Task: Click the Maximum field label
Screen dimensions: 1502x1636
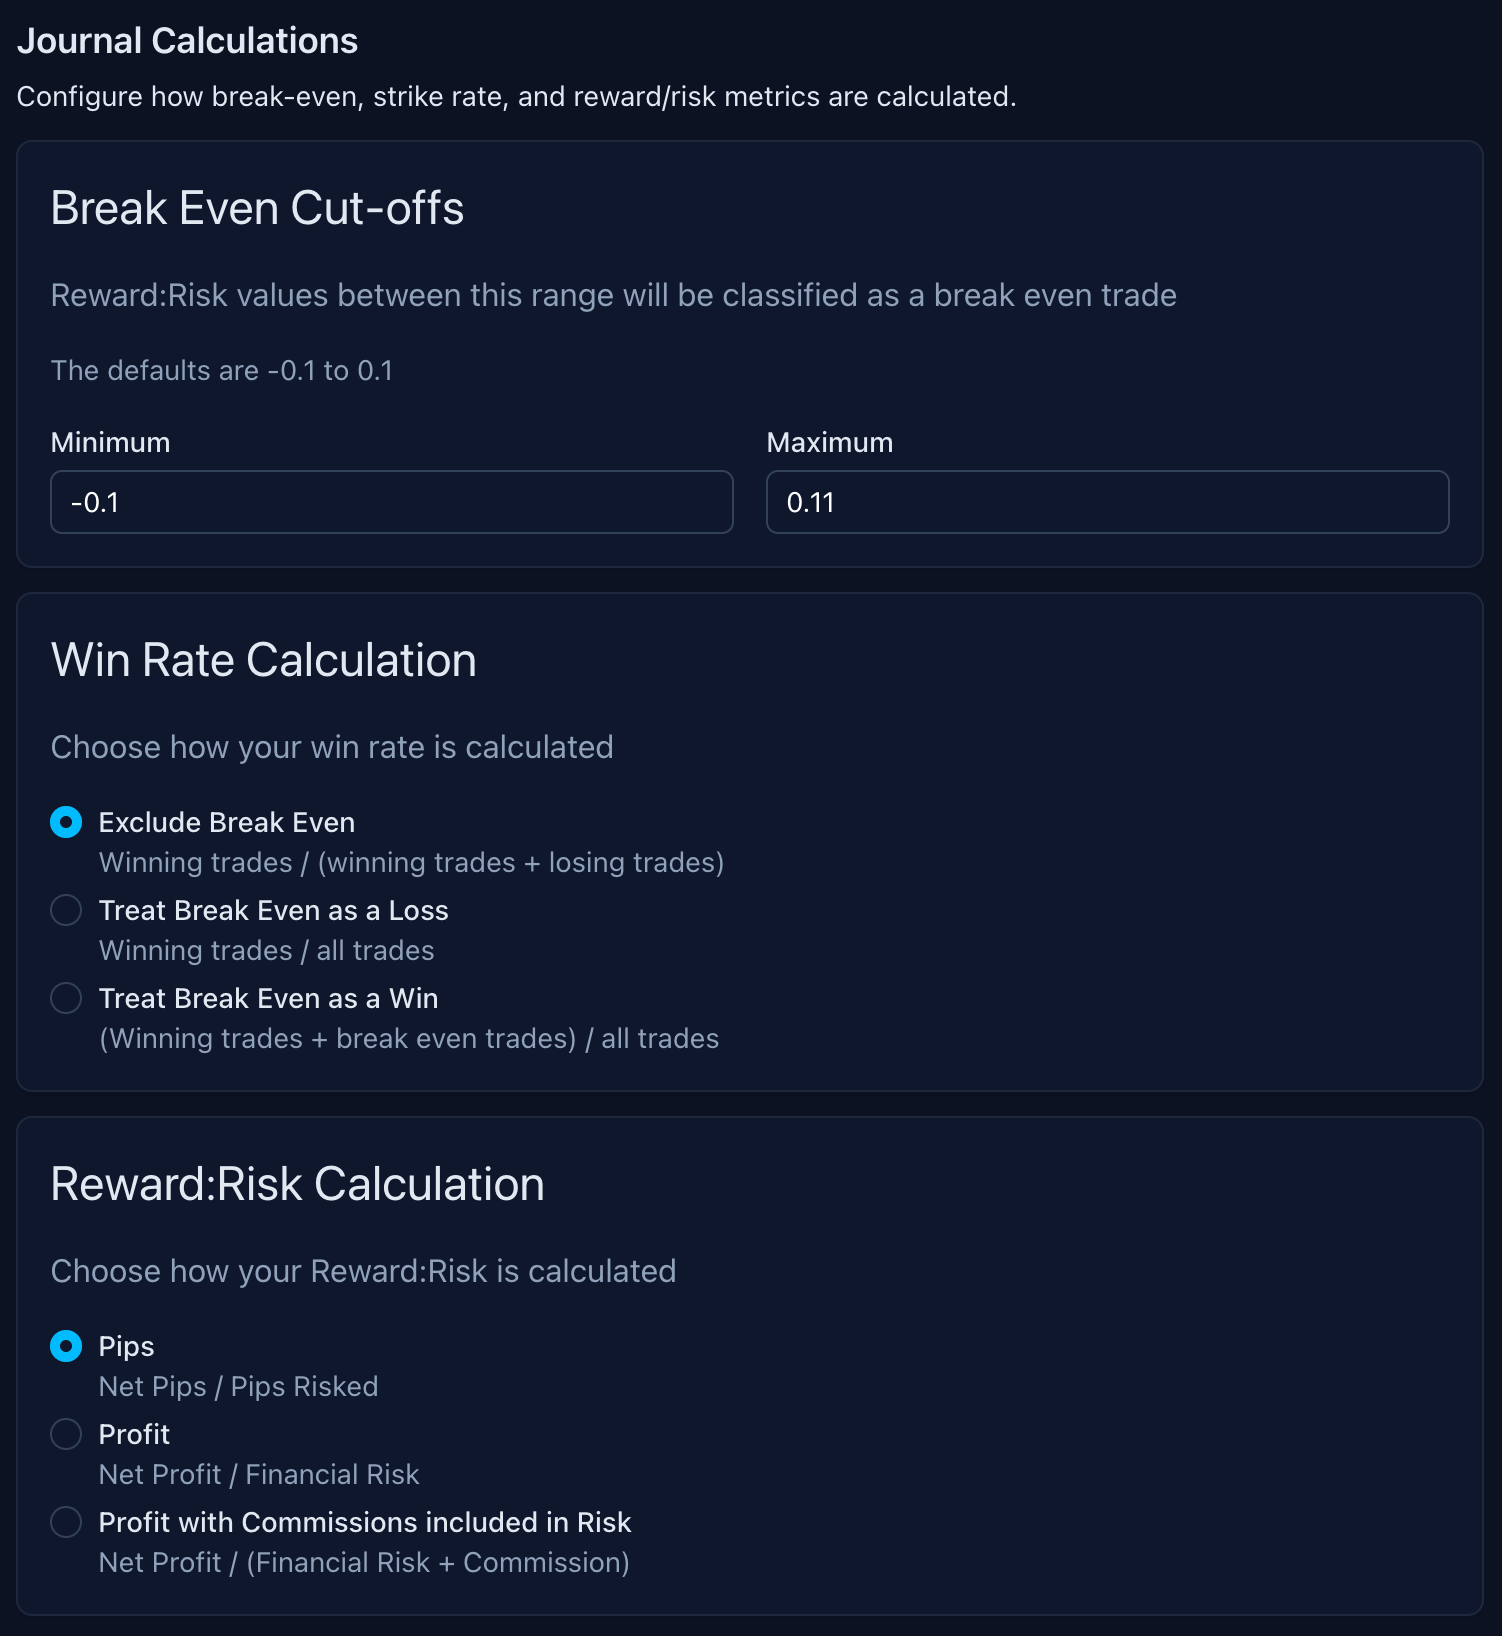Action: pyautogui.click(x=829, y=443)
